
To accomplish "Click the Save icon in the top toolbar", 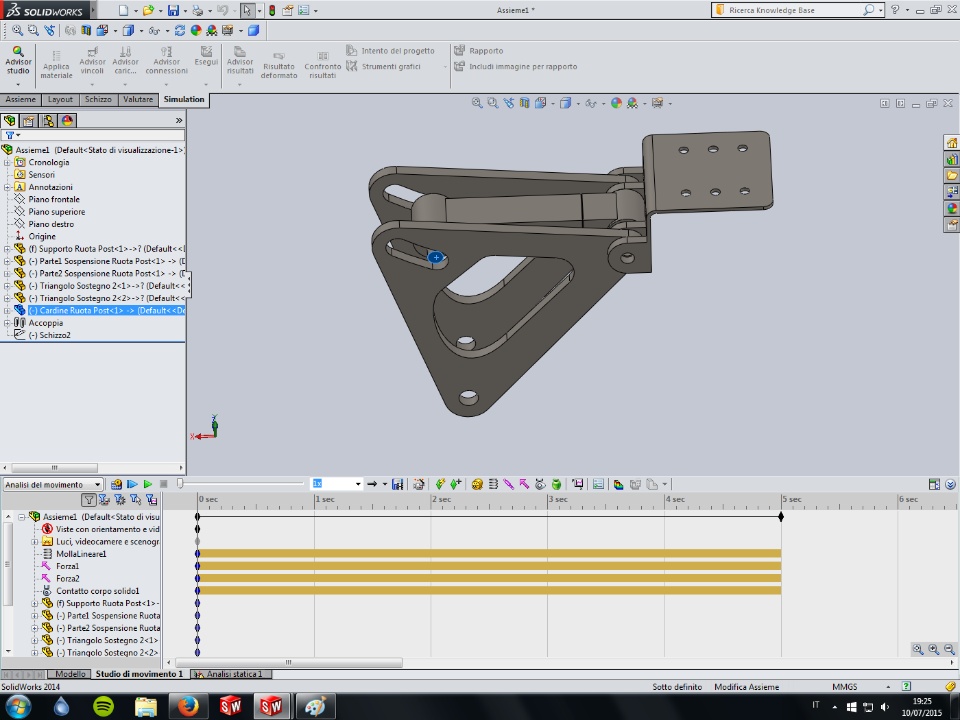I will 173,10.
